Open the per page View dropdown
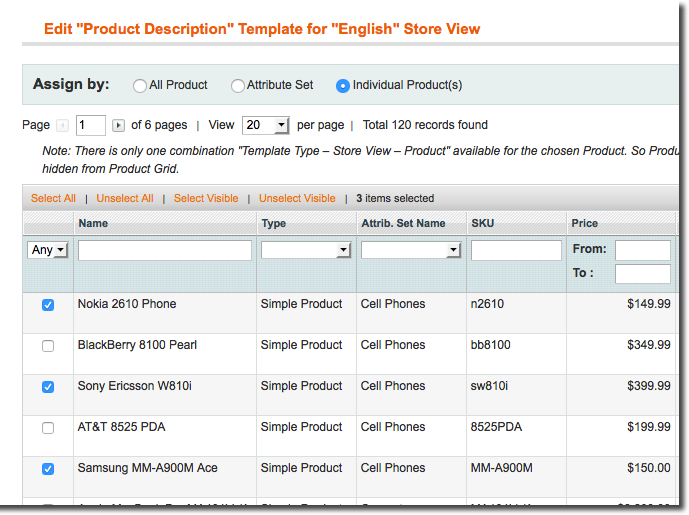 (x=266, y=125)
